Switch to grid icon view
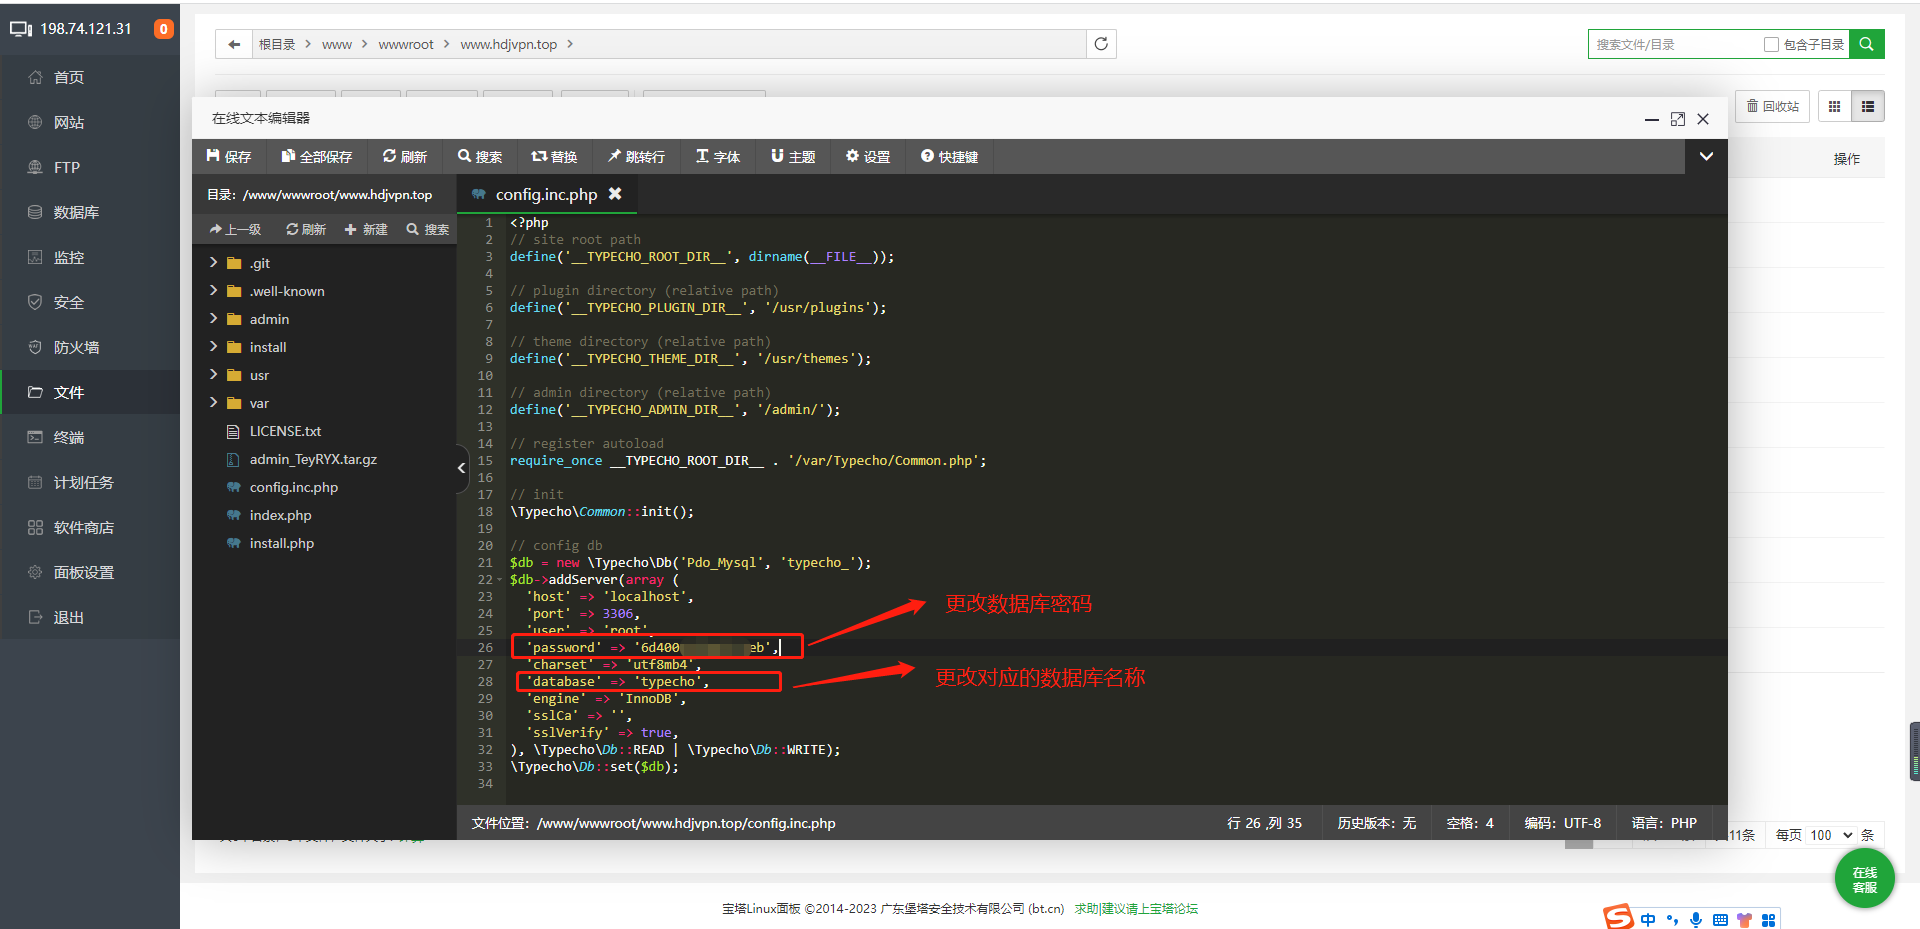This screenshot has height=929, width=1920. [1834, 106]
